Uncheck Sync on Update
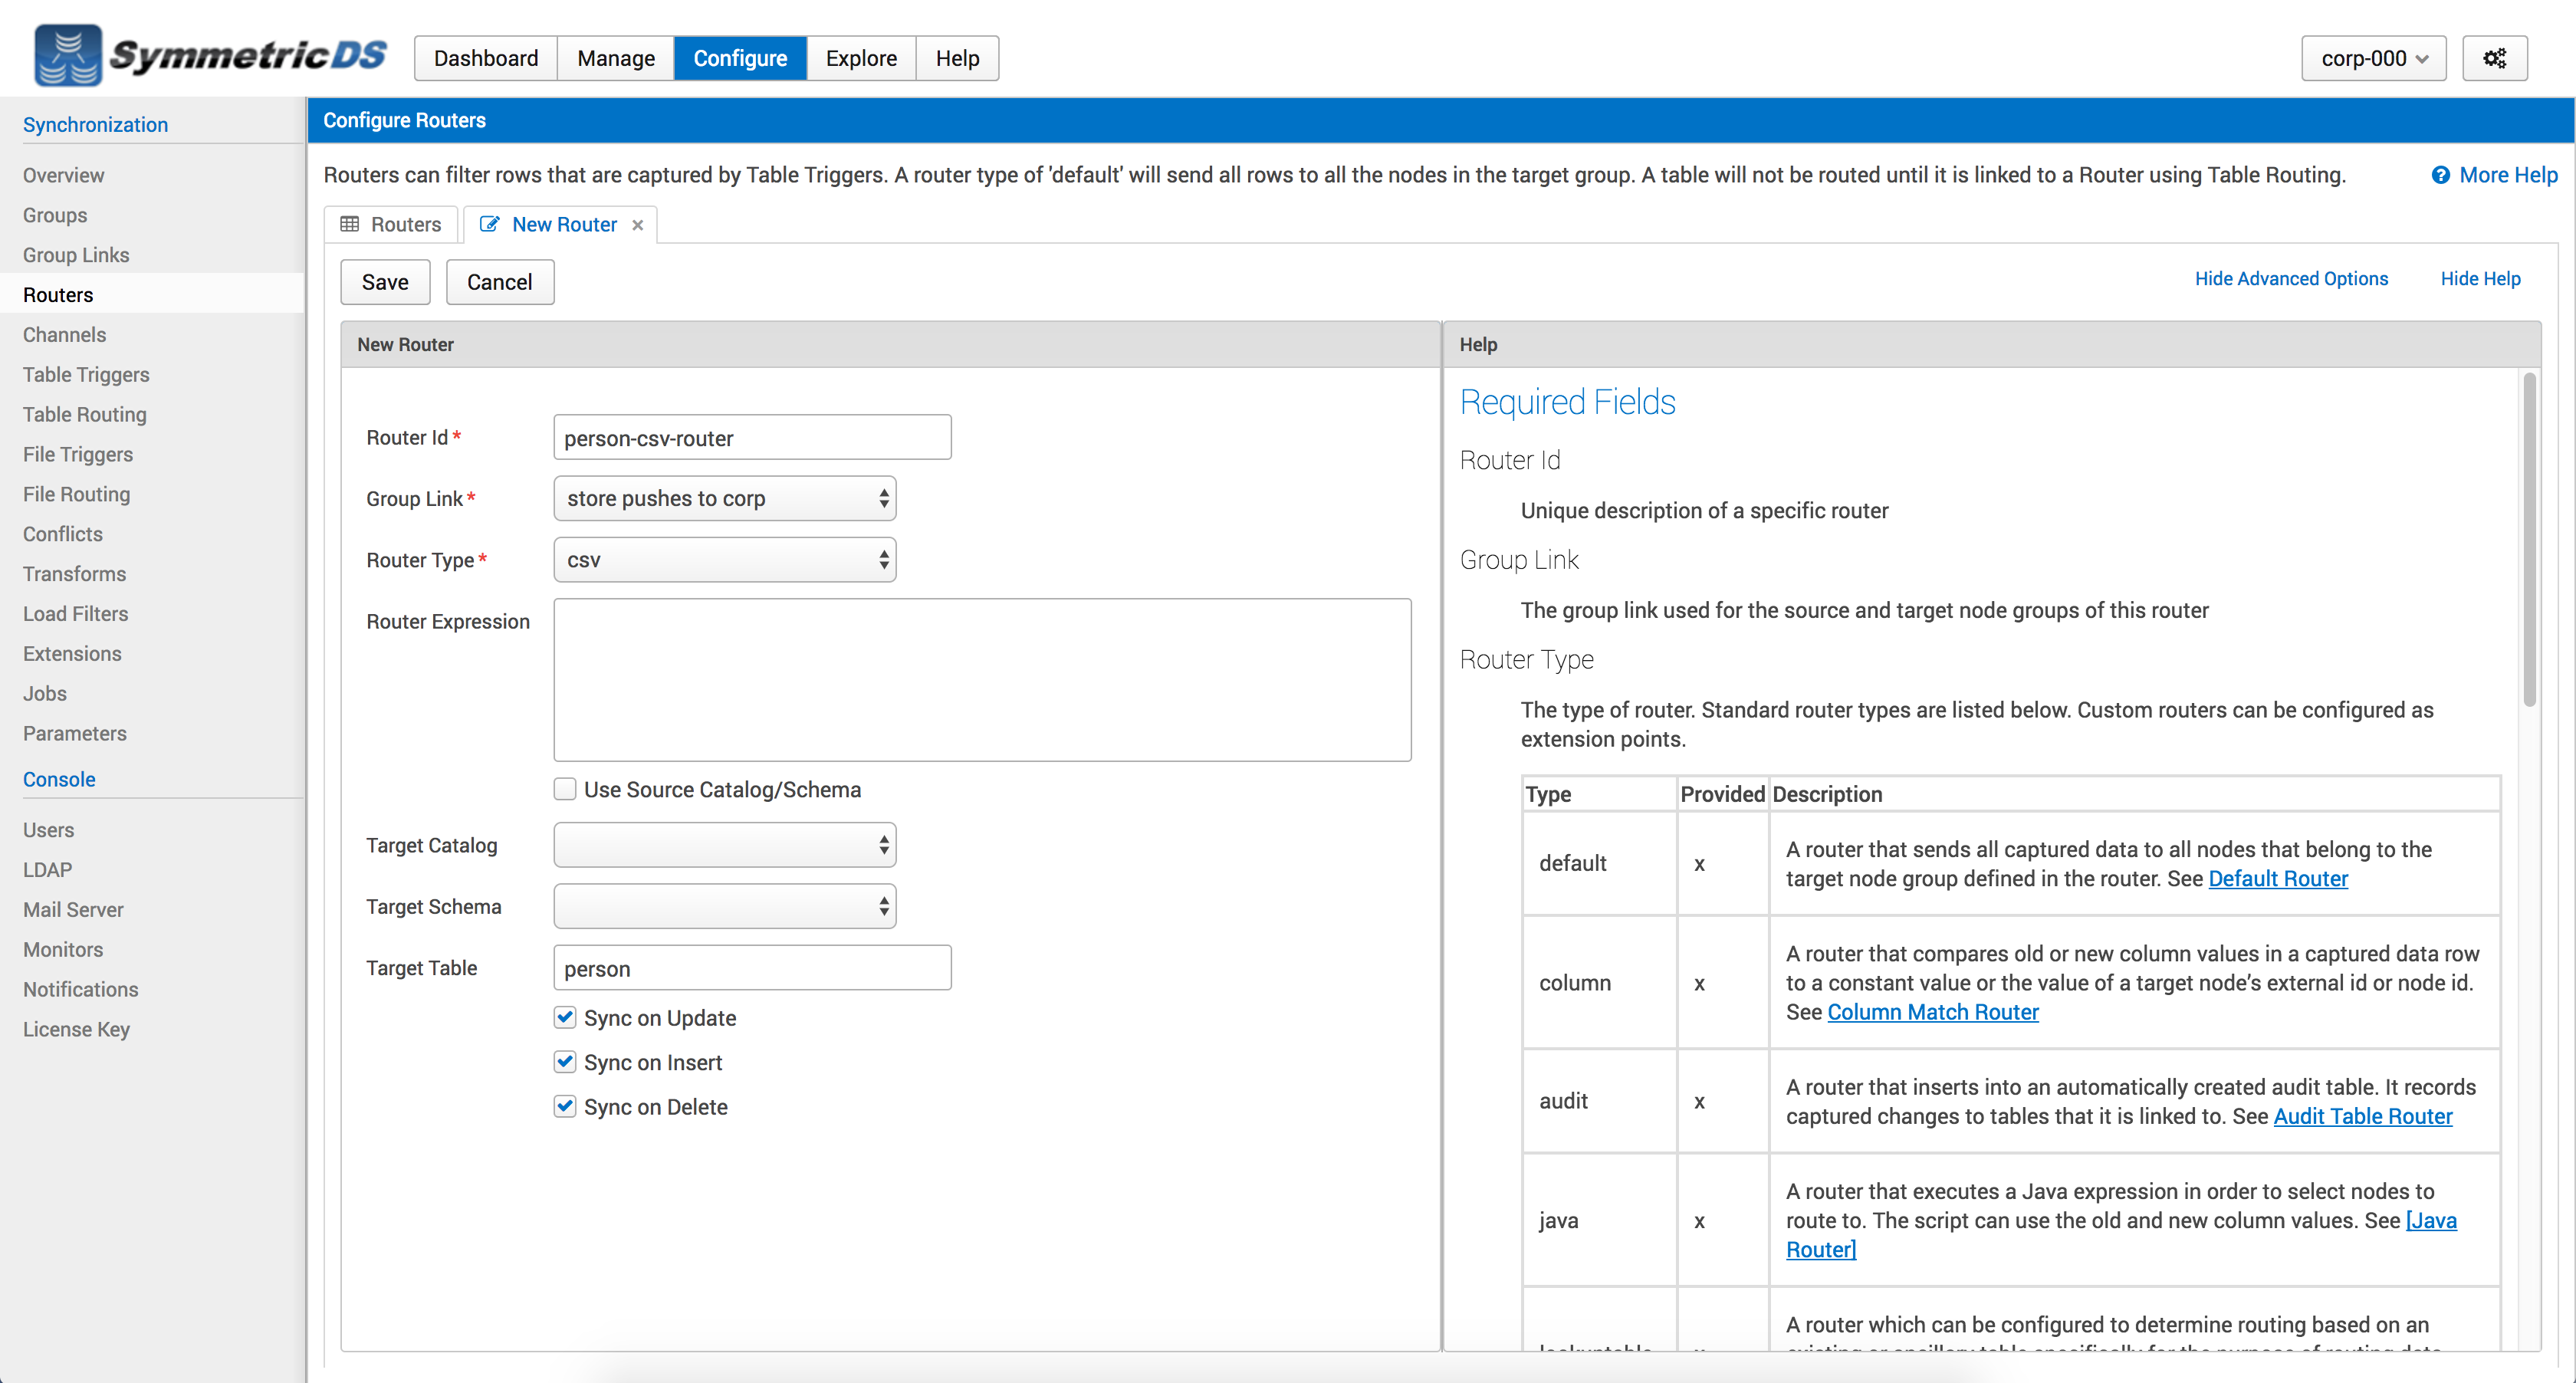 click(565, 1017)
